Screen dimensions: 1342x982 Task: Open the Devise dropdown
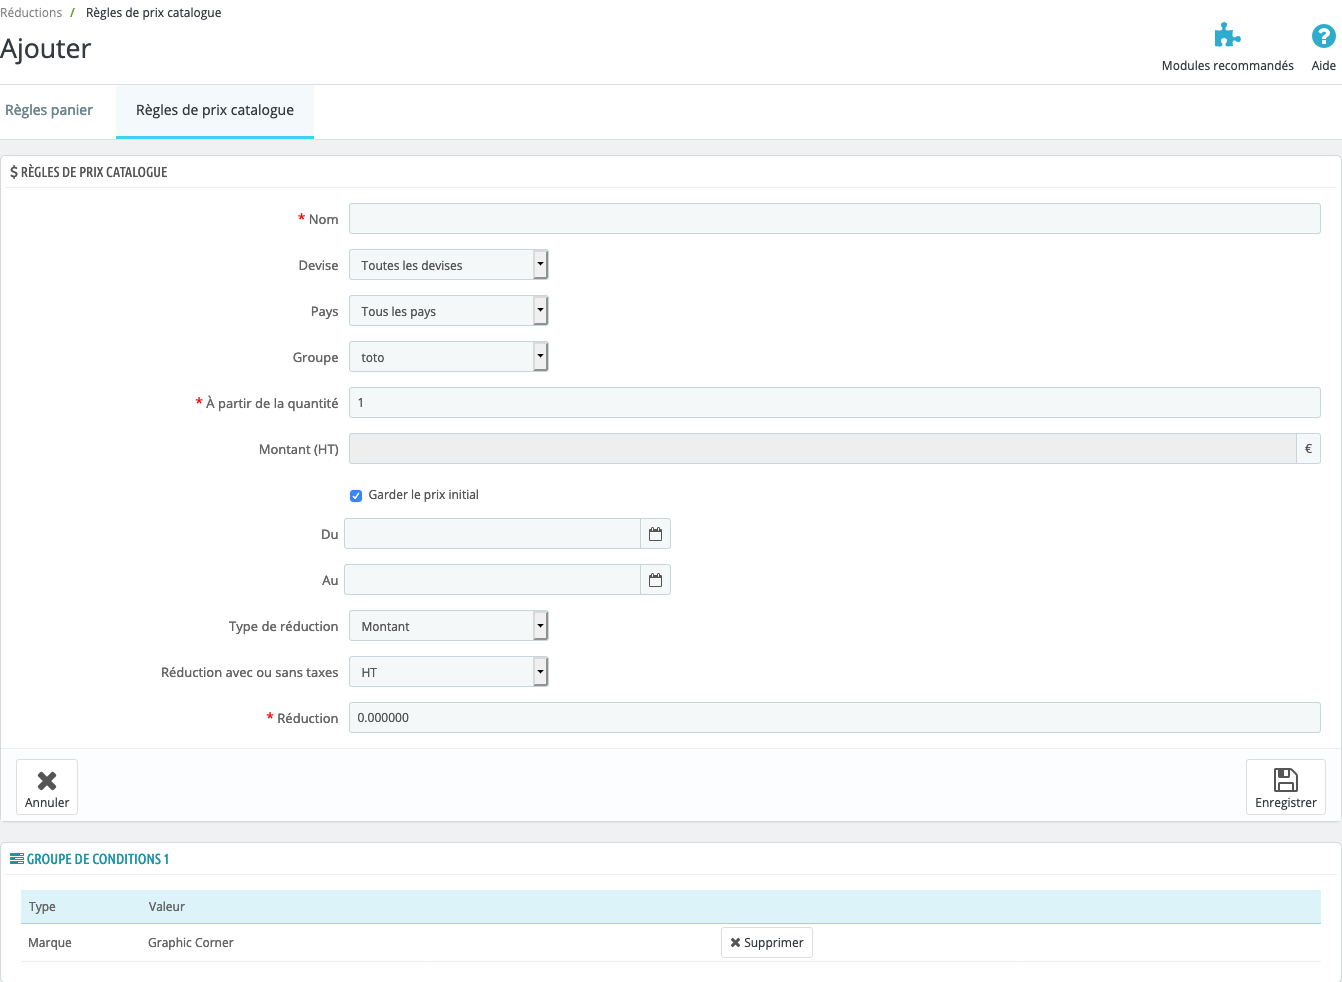(x=449, y=265)
